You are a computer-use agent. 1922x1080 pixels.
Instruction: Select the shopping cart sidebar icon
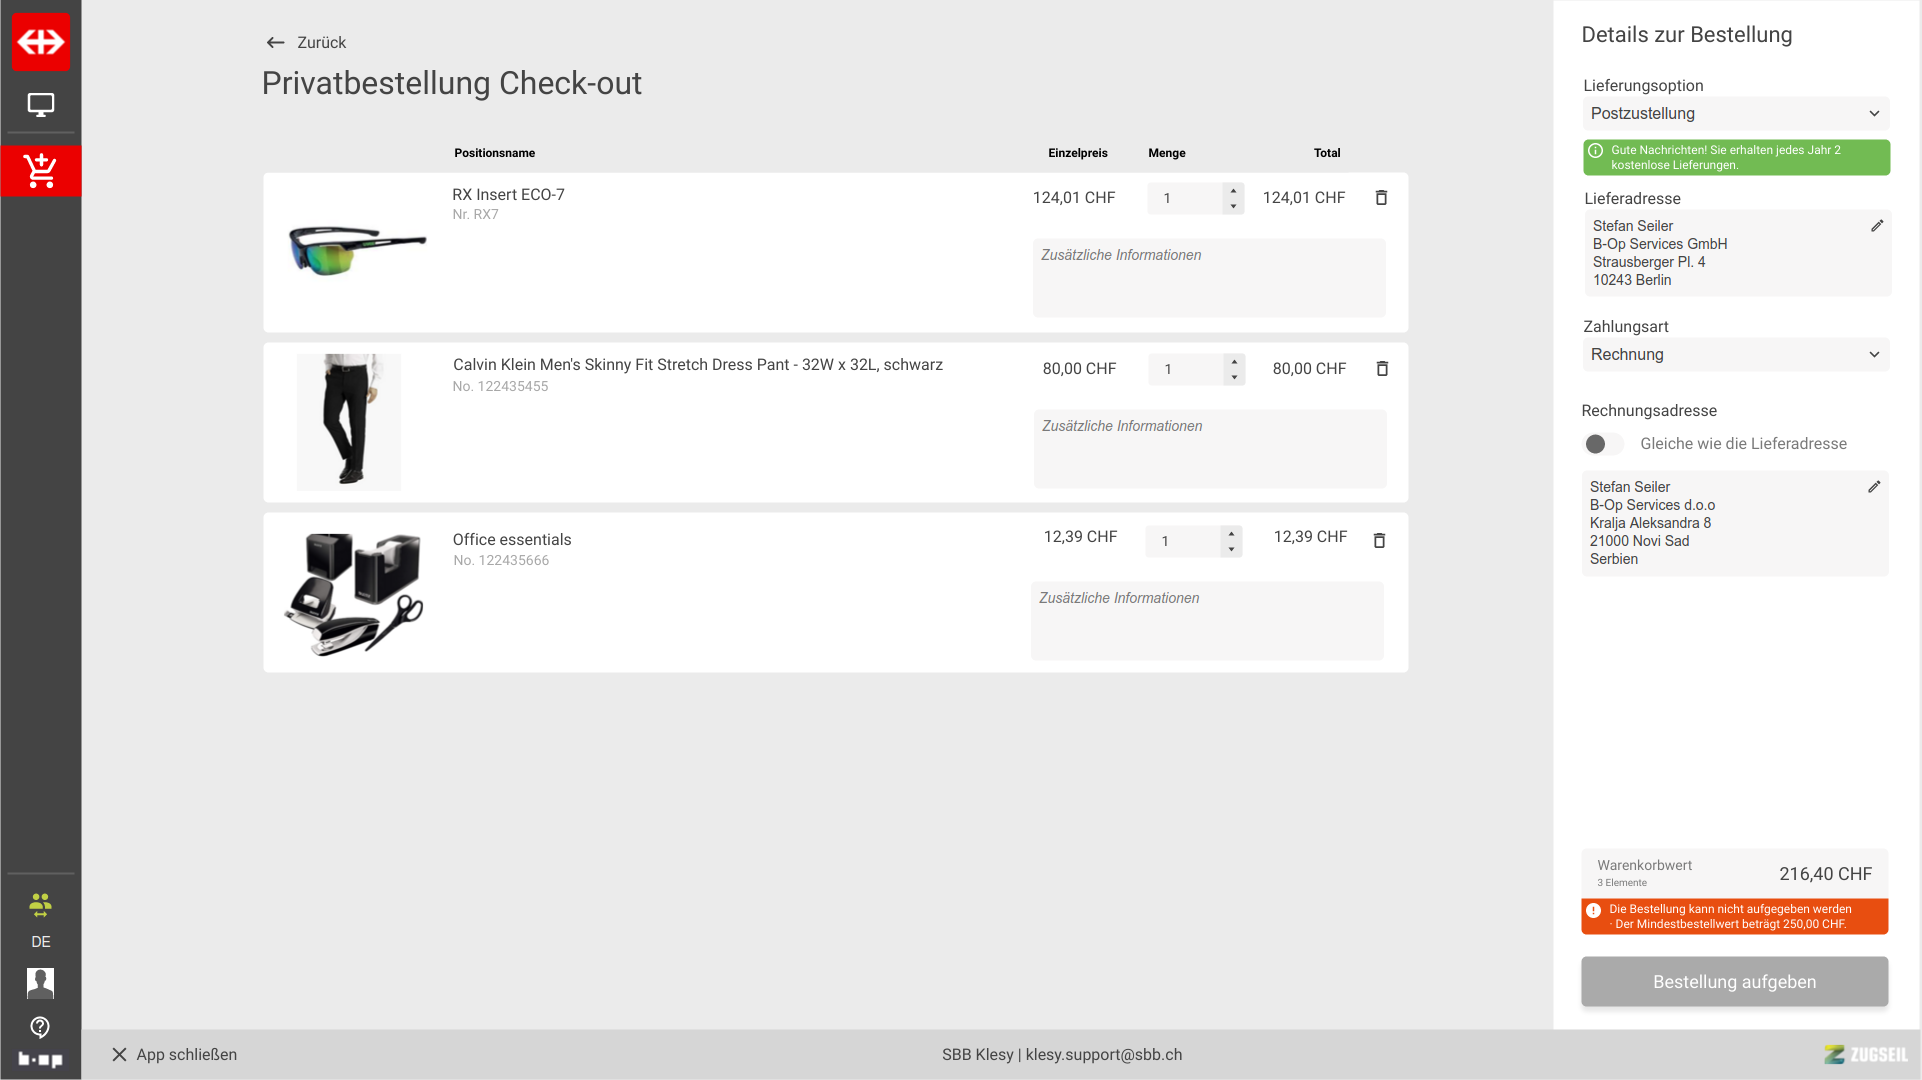tap(40, 171)
